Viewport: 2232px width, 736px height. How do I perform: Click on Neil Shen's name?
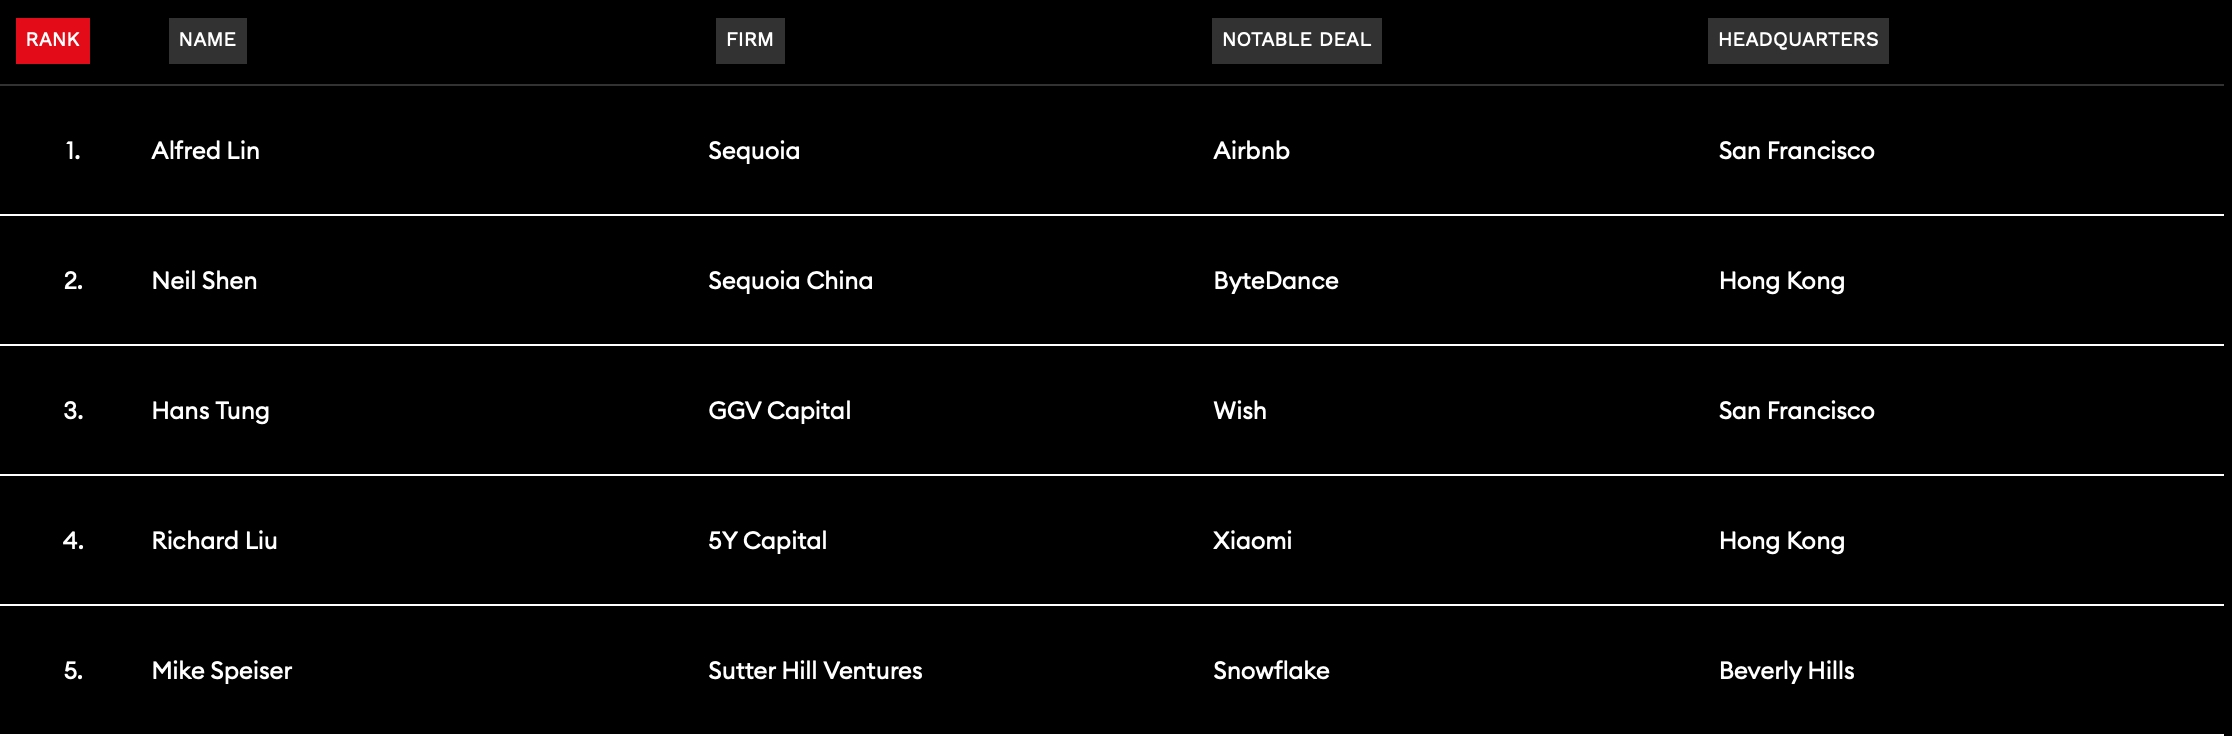click(204, 281)
